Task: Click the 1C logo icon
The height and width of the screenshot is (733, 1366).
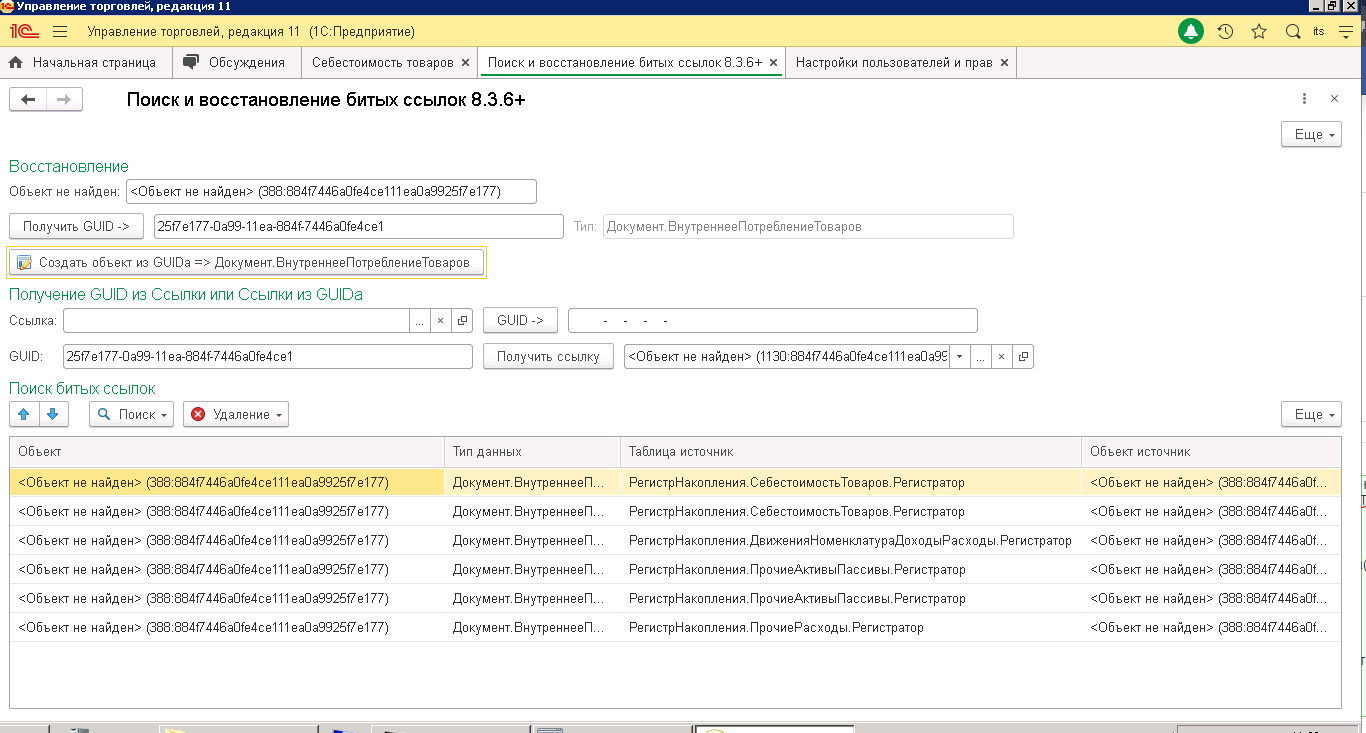Action: (22, 32)
